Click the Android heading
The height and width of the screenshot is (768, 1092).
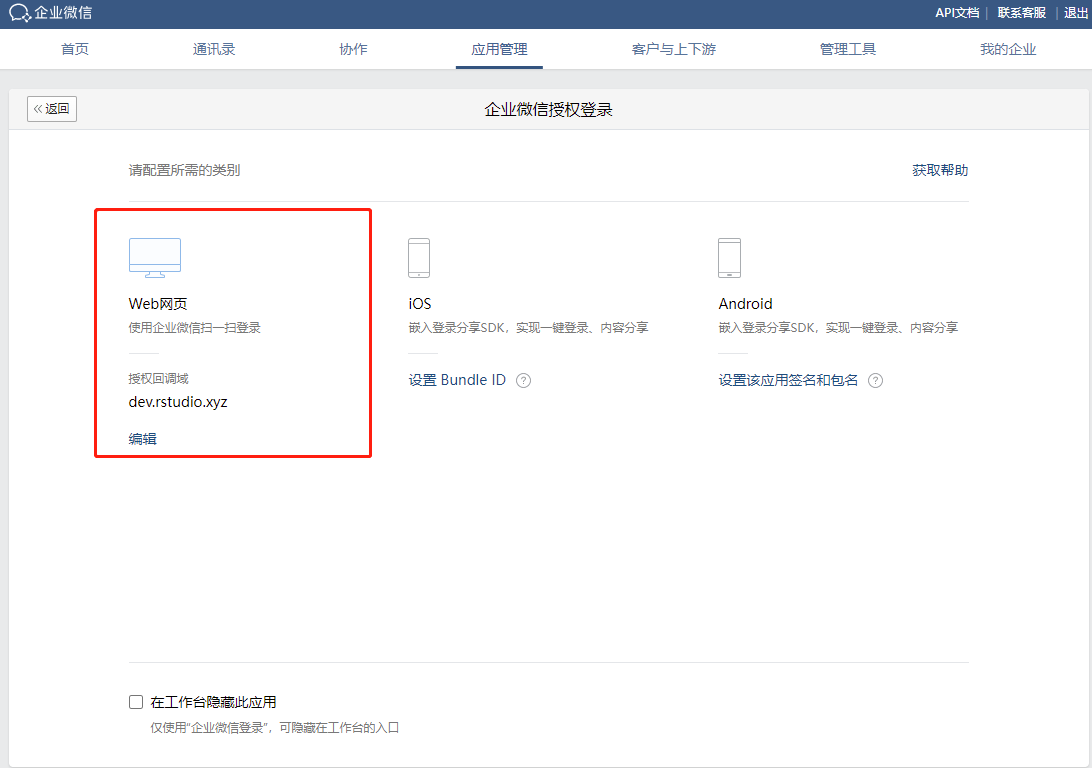745,304
